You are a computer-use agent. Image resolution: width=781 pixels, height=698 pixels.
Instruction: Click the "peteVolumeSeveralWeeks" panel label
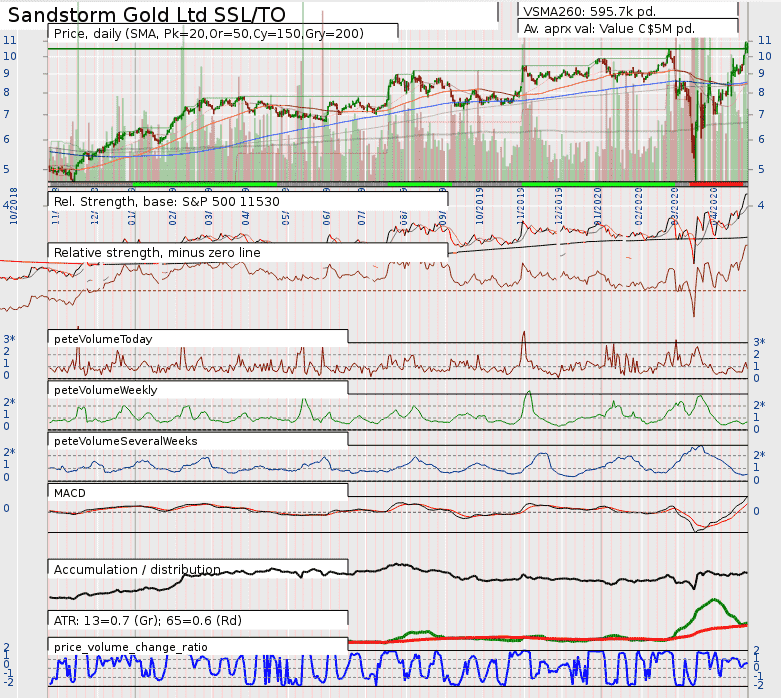coord(126,441)
